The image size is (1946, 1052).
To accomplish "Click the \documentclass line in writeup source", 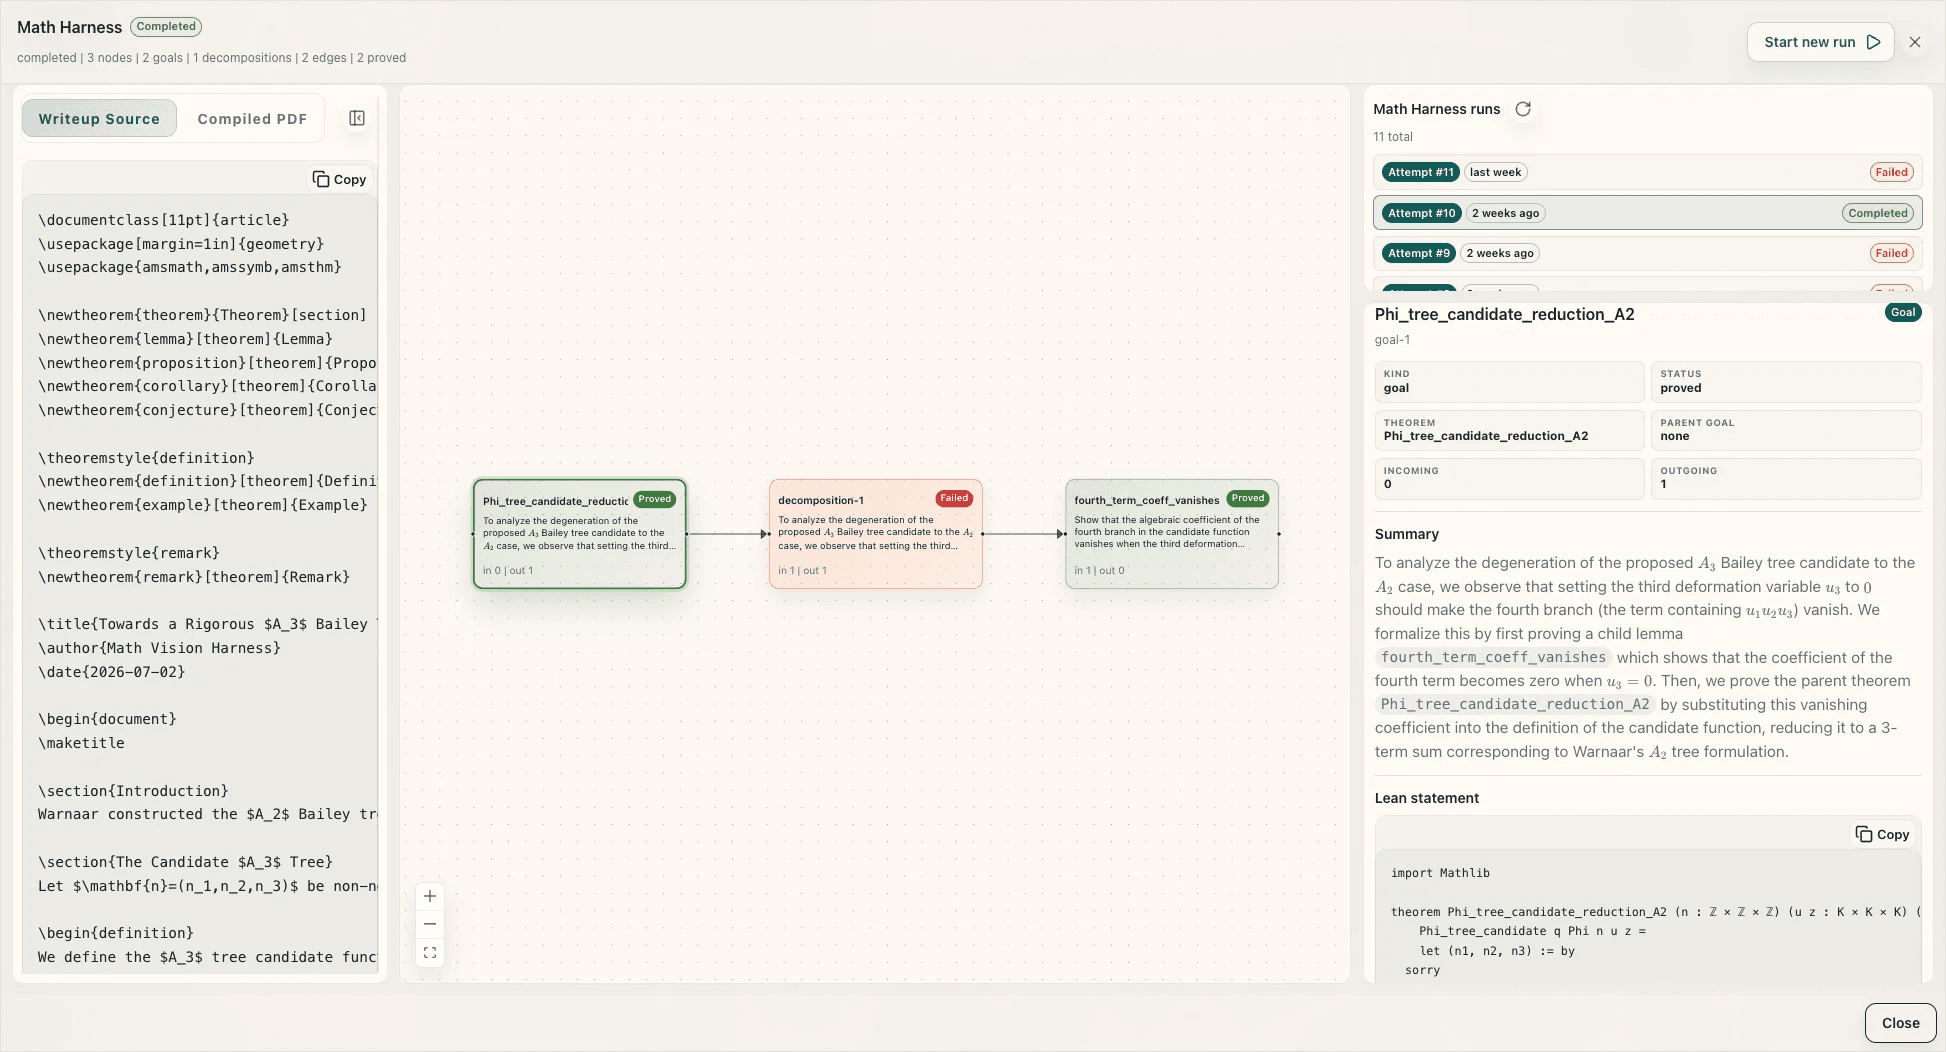I will tap(164, 220).
